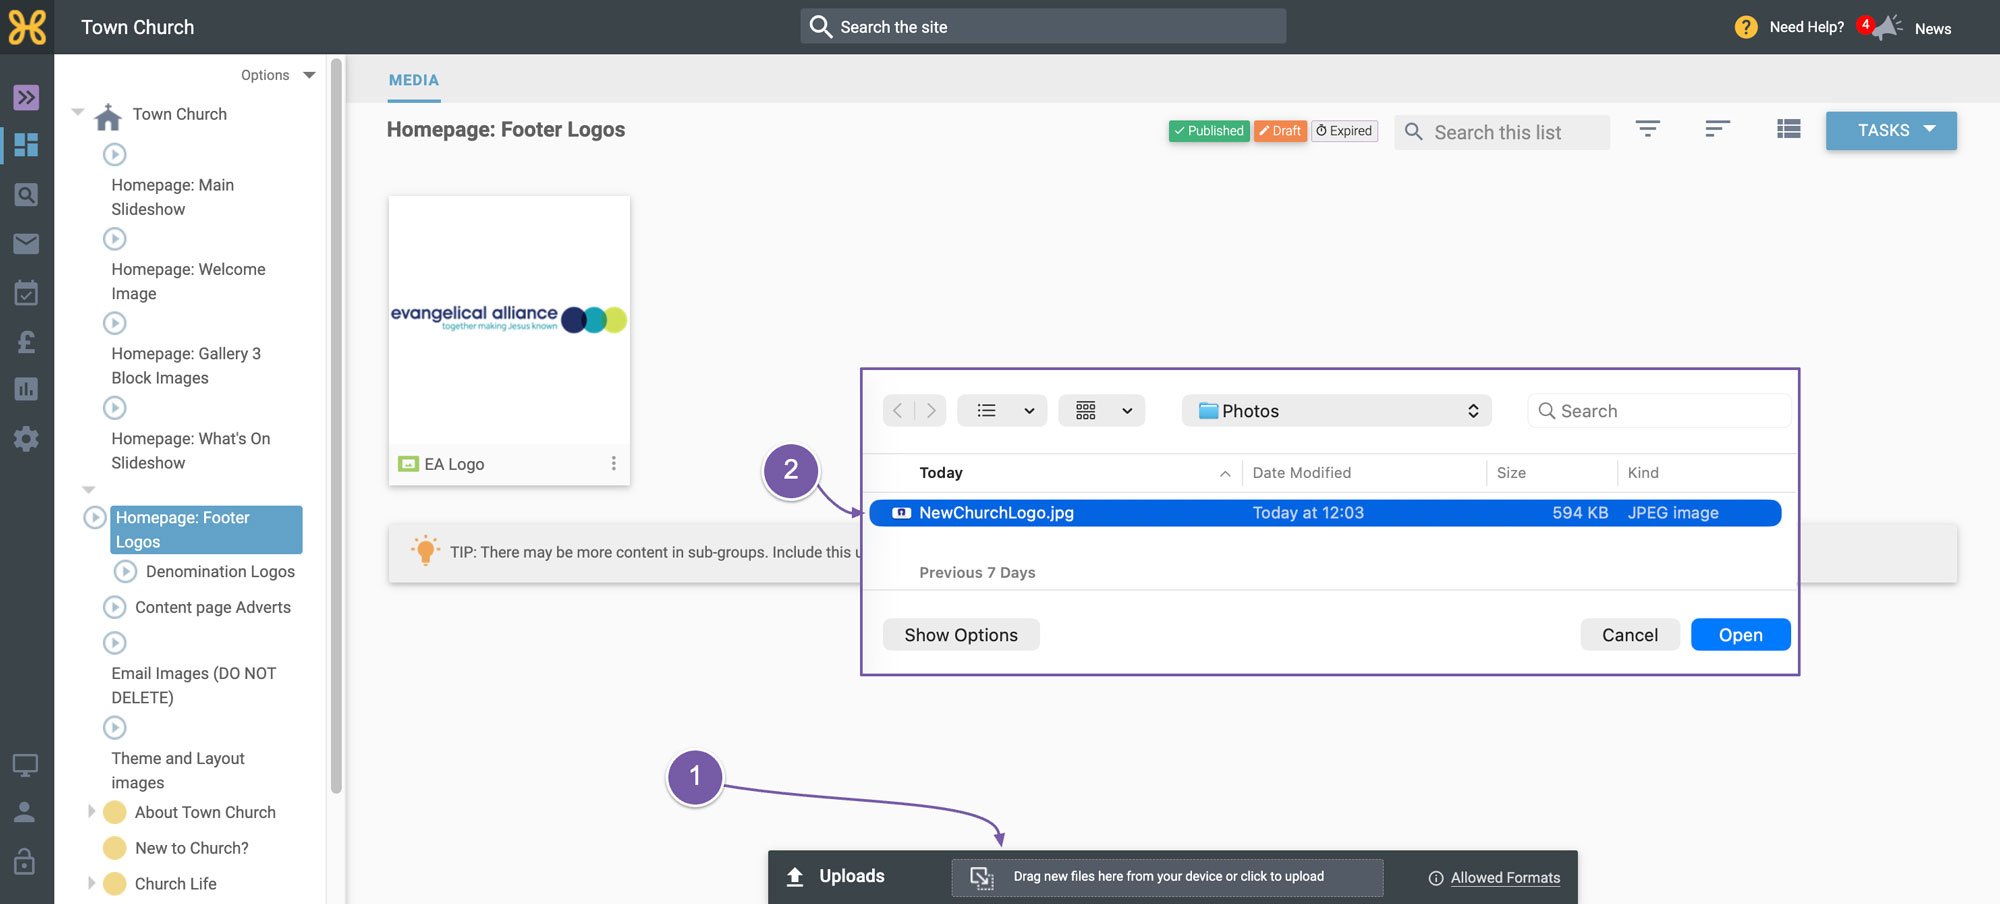Open the page search icon in sidebar
The image size is (2000, 904).
click(26, 194)
